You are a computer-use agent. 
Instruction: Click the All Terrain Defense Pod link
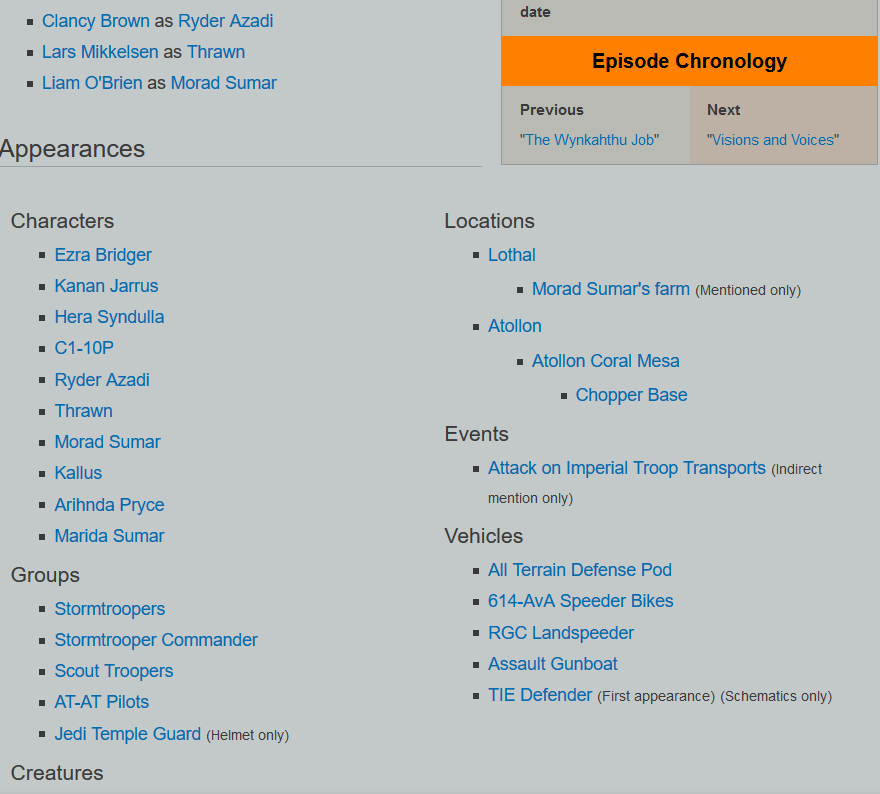coord(580,570)
